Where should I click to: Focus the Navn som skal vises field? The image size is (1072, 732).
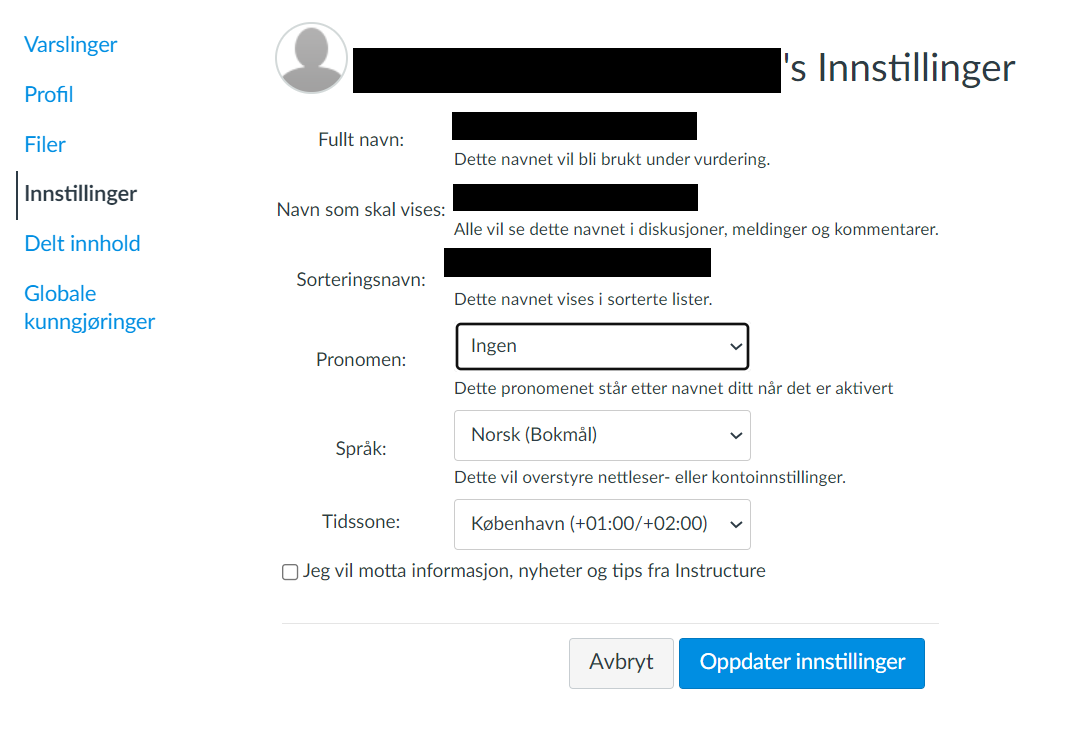pos(575,197)
